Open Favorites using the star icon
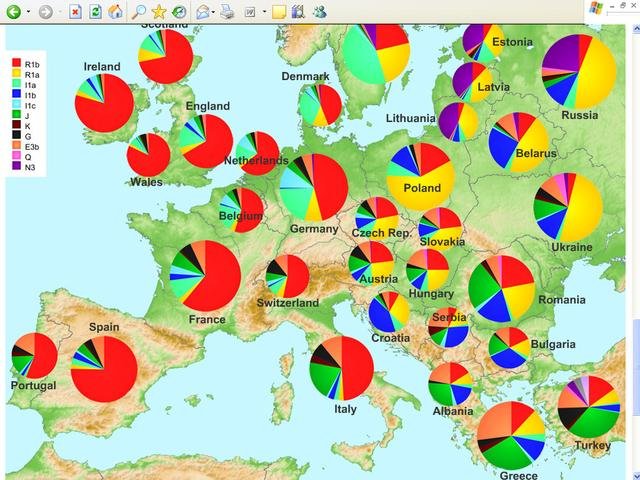 [159, 12]
